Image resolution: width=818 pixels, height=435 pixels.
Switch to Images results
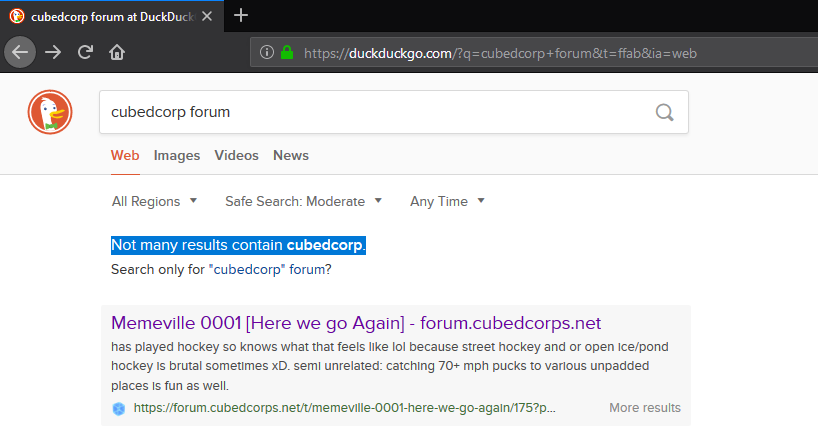click(177, 155)
